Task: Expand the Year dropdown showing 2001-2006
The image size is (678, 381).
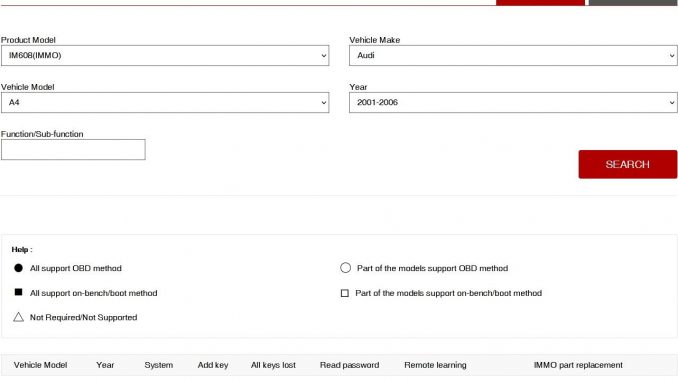Action: click(x=513, y=102)
